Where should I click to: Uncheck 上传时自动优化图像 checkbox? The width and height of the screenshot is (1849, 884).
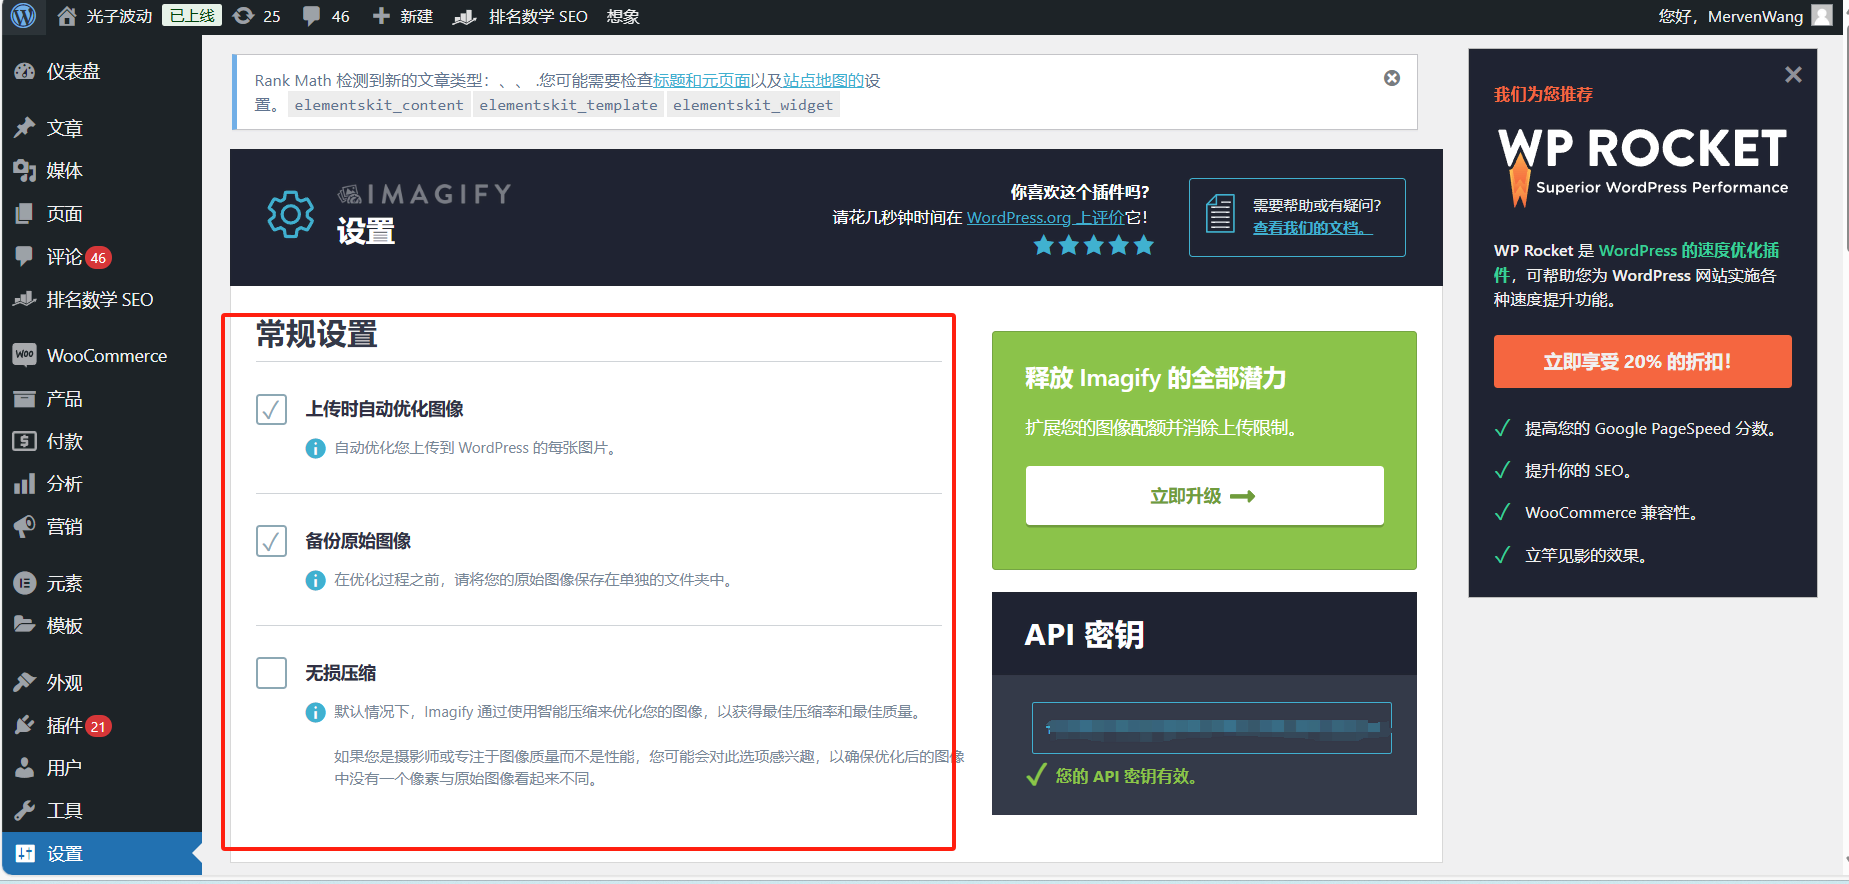[x=271, y=409]
